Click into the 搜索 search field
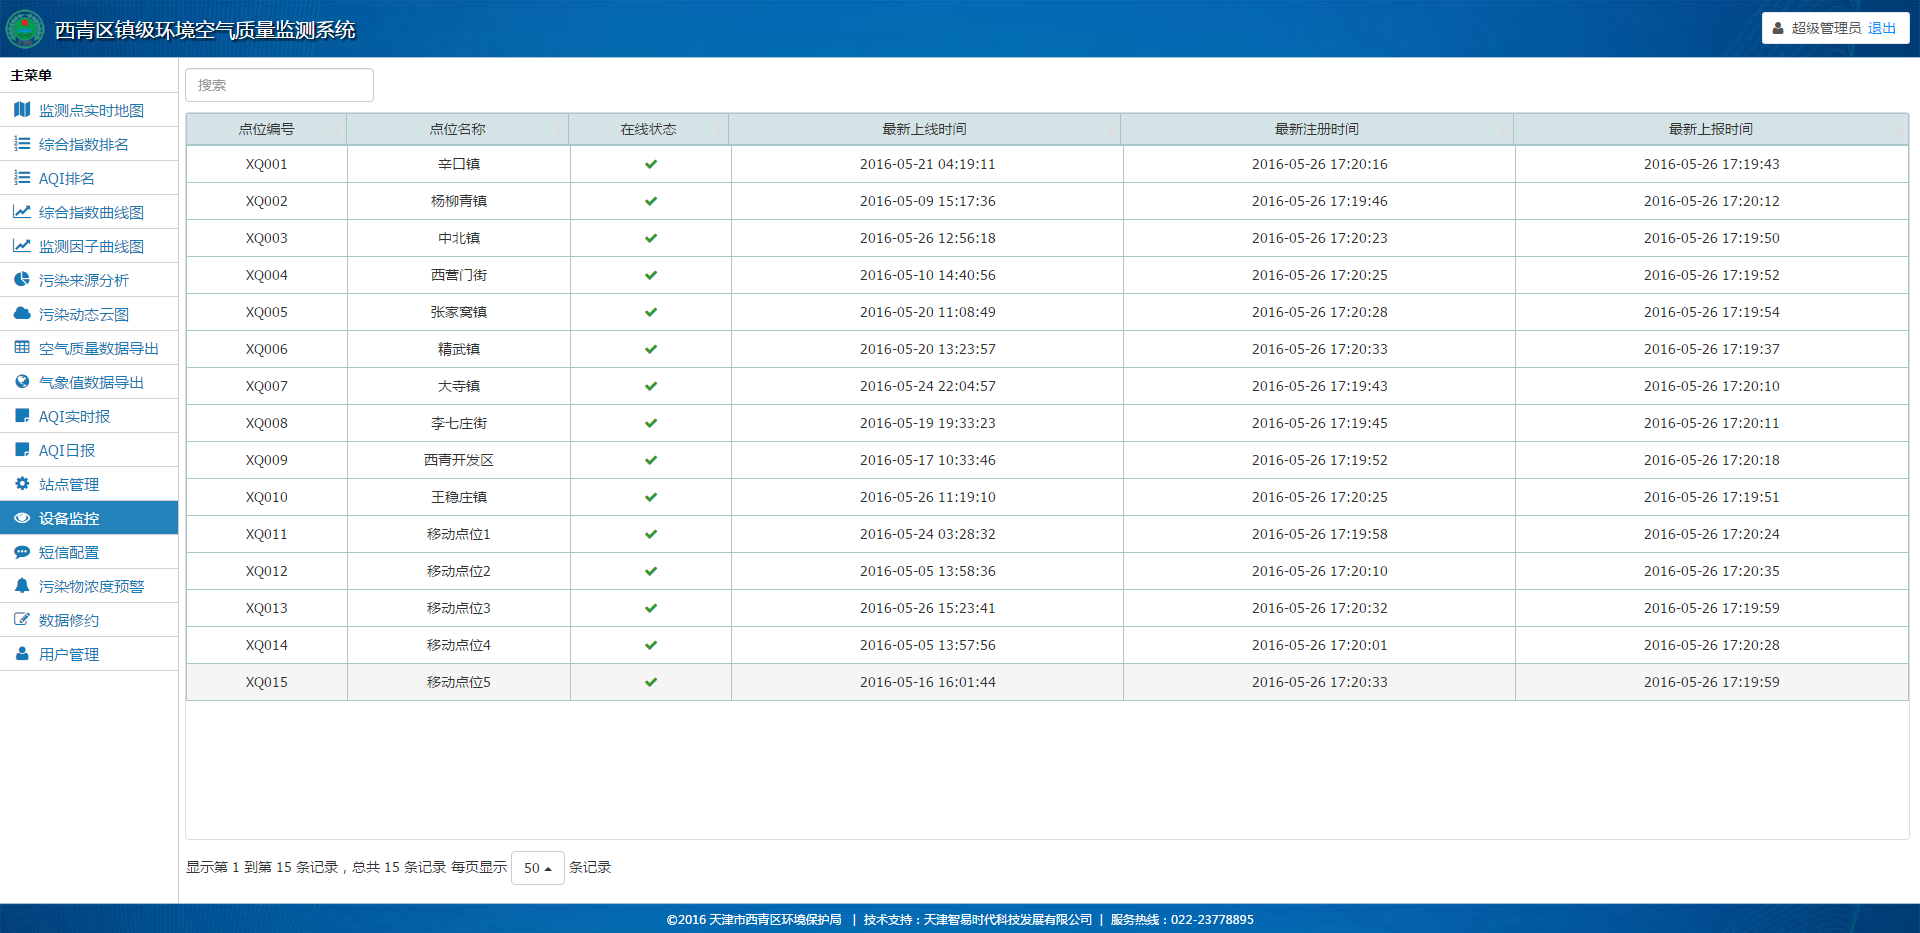This screenshot has height=933, width=1920. [279, 85]
